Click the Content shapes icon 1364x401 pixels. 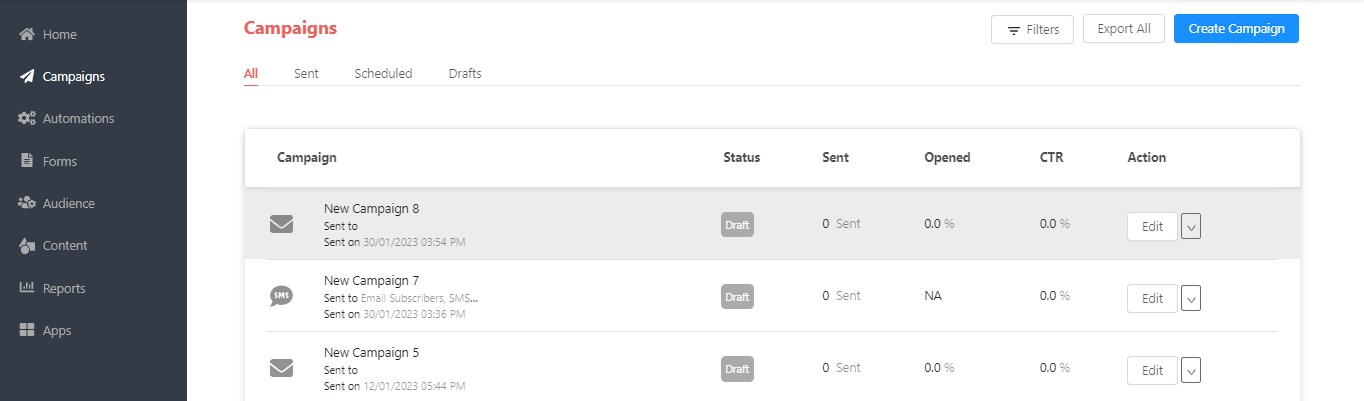[27, 246]
